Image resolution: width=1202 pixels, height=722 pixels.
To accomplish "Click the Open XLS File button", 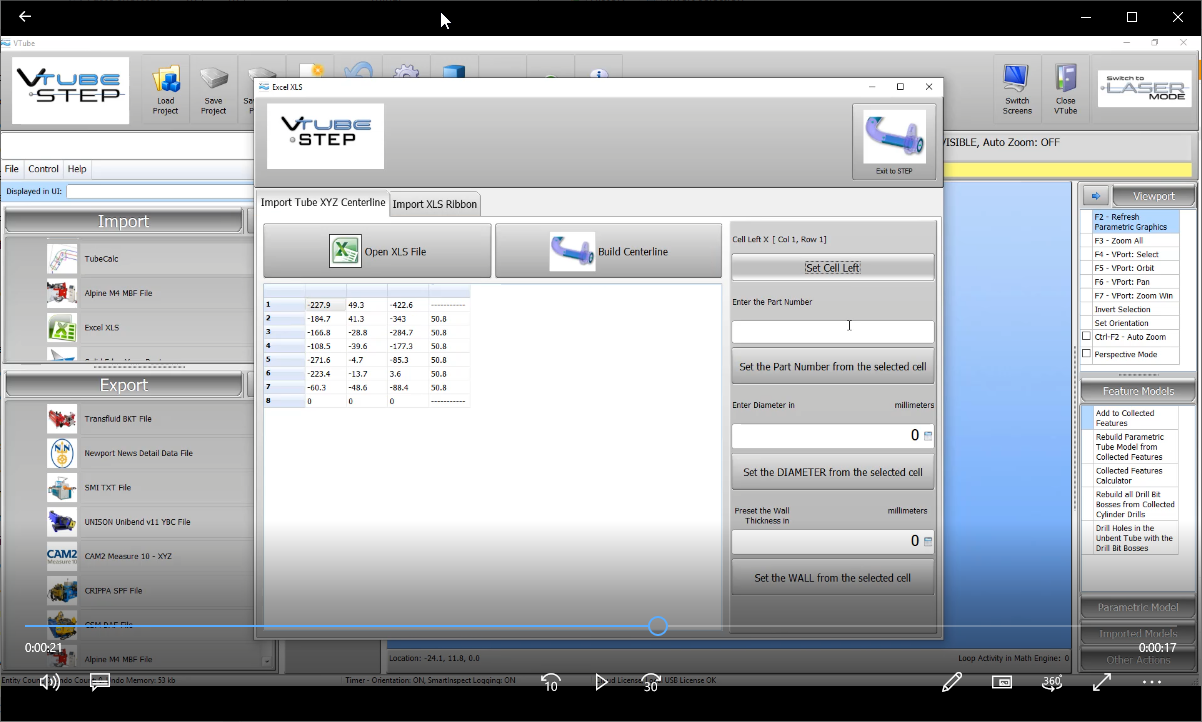I will tap(377, 251).
